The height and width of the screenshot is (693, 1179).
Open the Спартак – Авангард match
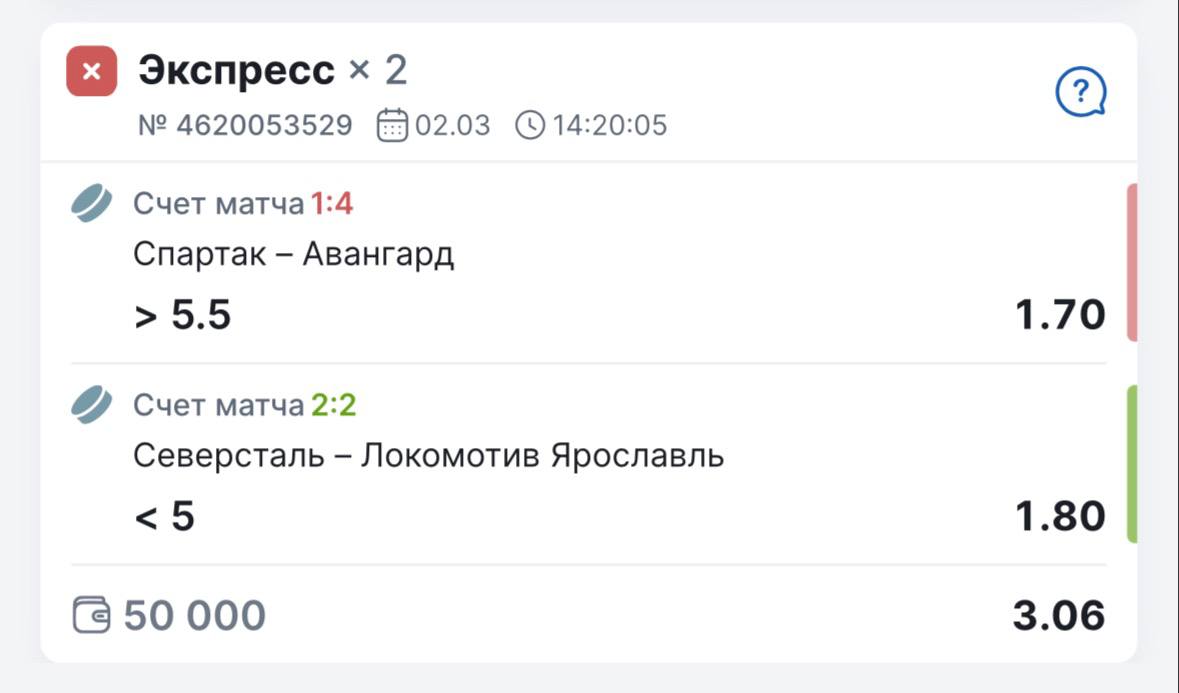(294, 255)
